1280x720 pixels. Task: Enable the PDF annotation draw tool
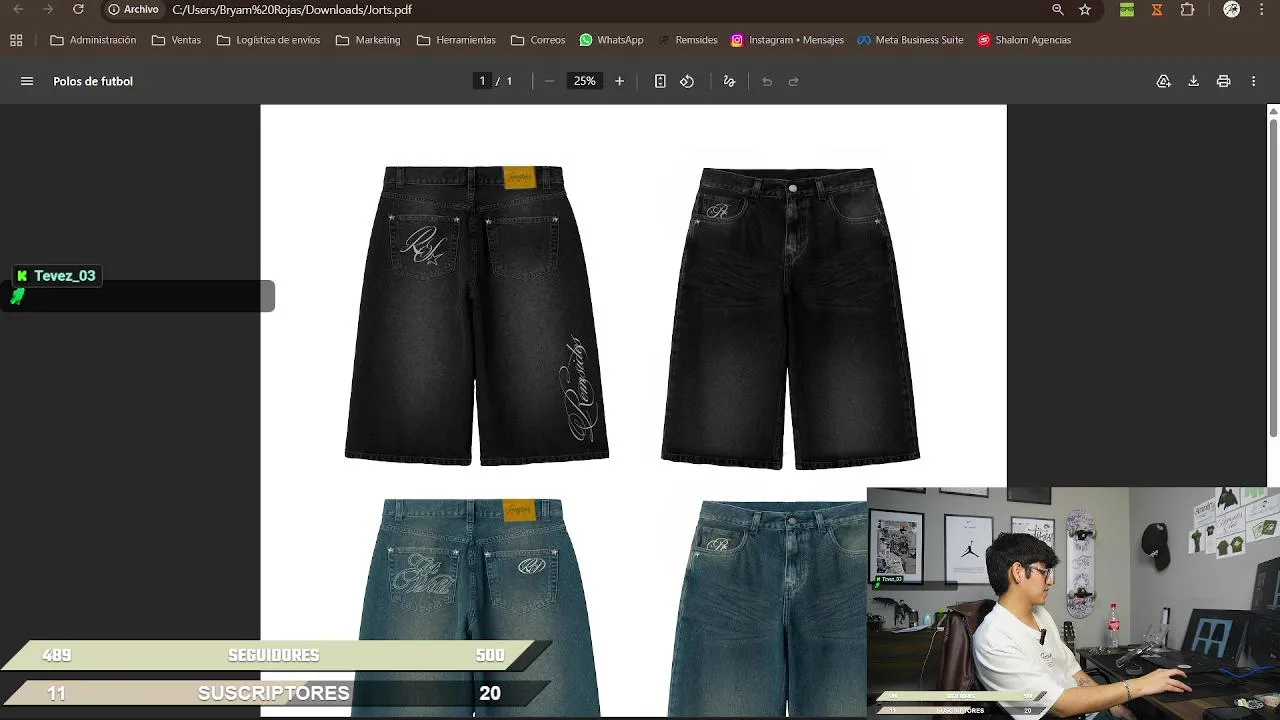pyautogui.click(x=729, y=81)
